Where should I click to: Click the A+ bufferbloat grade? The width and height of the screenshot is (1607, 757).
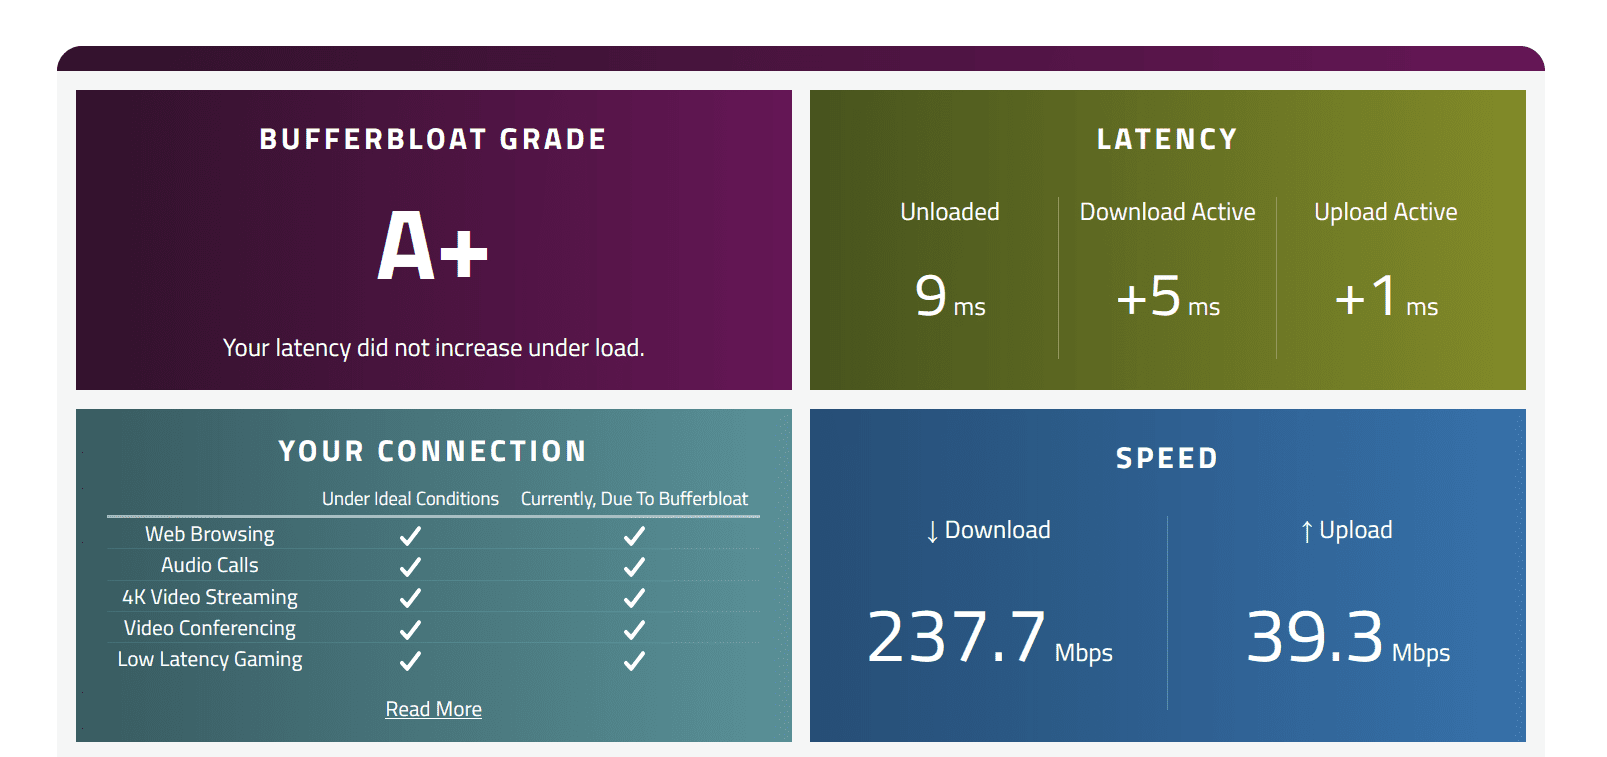pyautogui.click(x=433, y=246)
